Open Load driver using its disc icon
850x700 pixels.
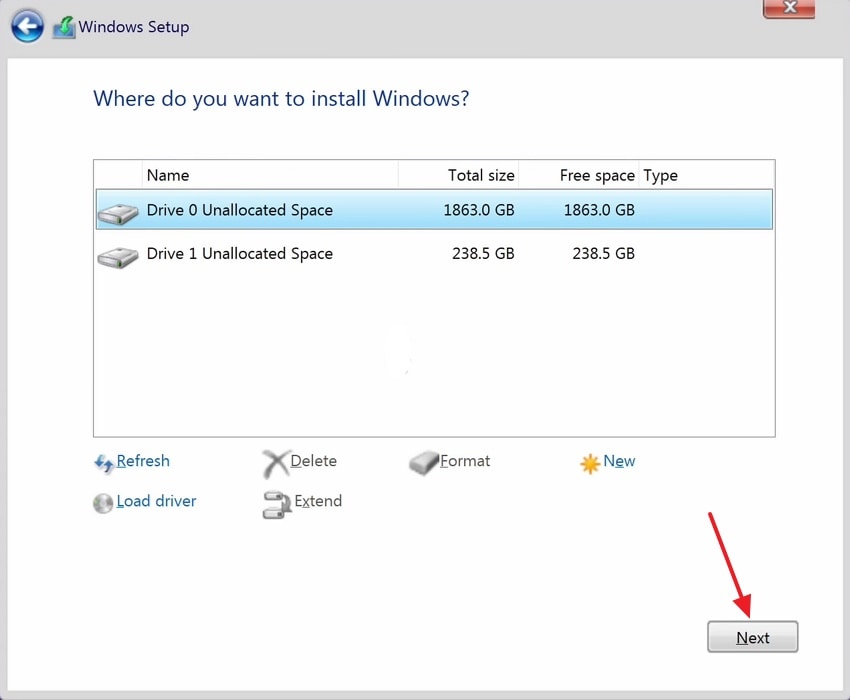103,503
